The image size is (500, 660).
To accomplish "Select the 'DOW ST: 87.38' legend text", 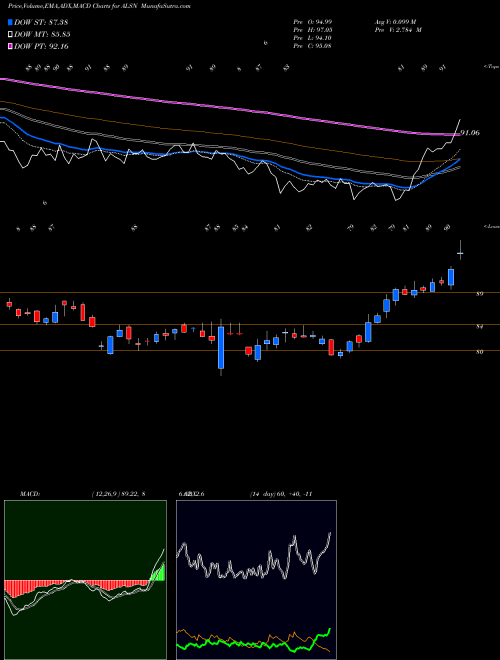I will (41, 22).
